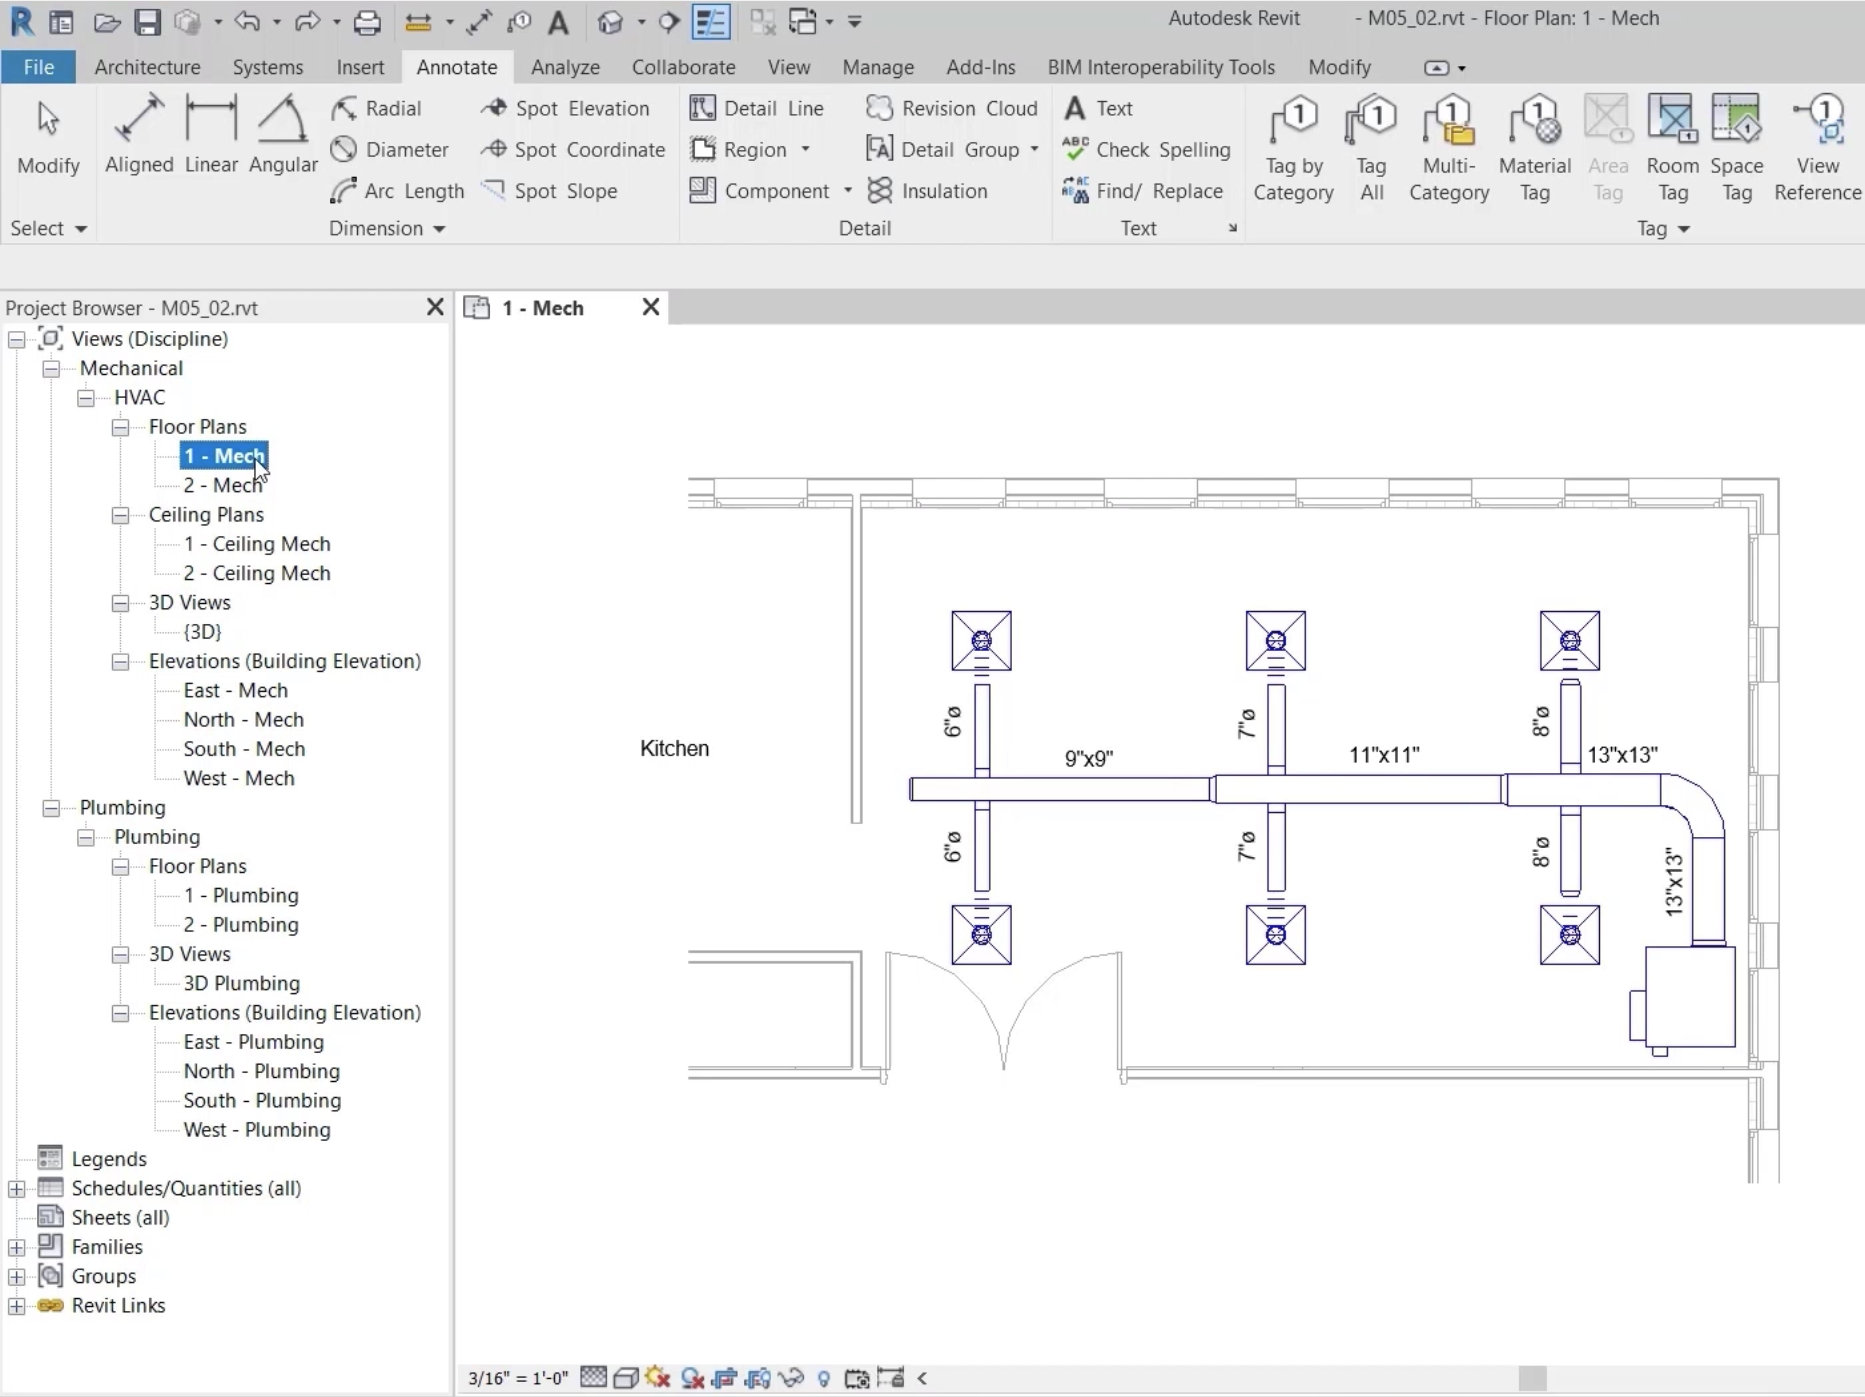The height and width of the screenshot is (1397, 1865).
Task: Activate the Text annotation tool
Action: (x=1098, y=108)
